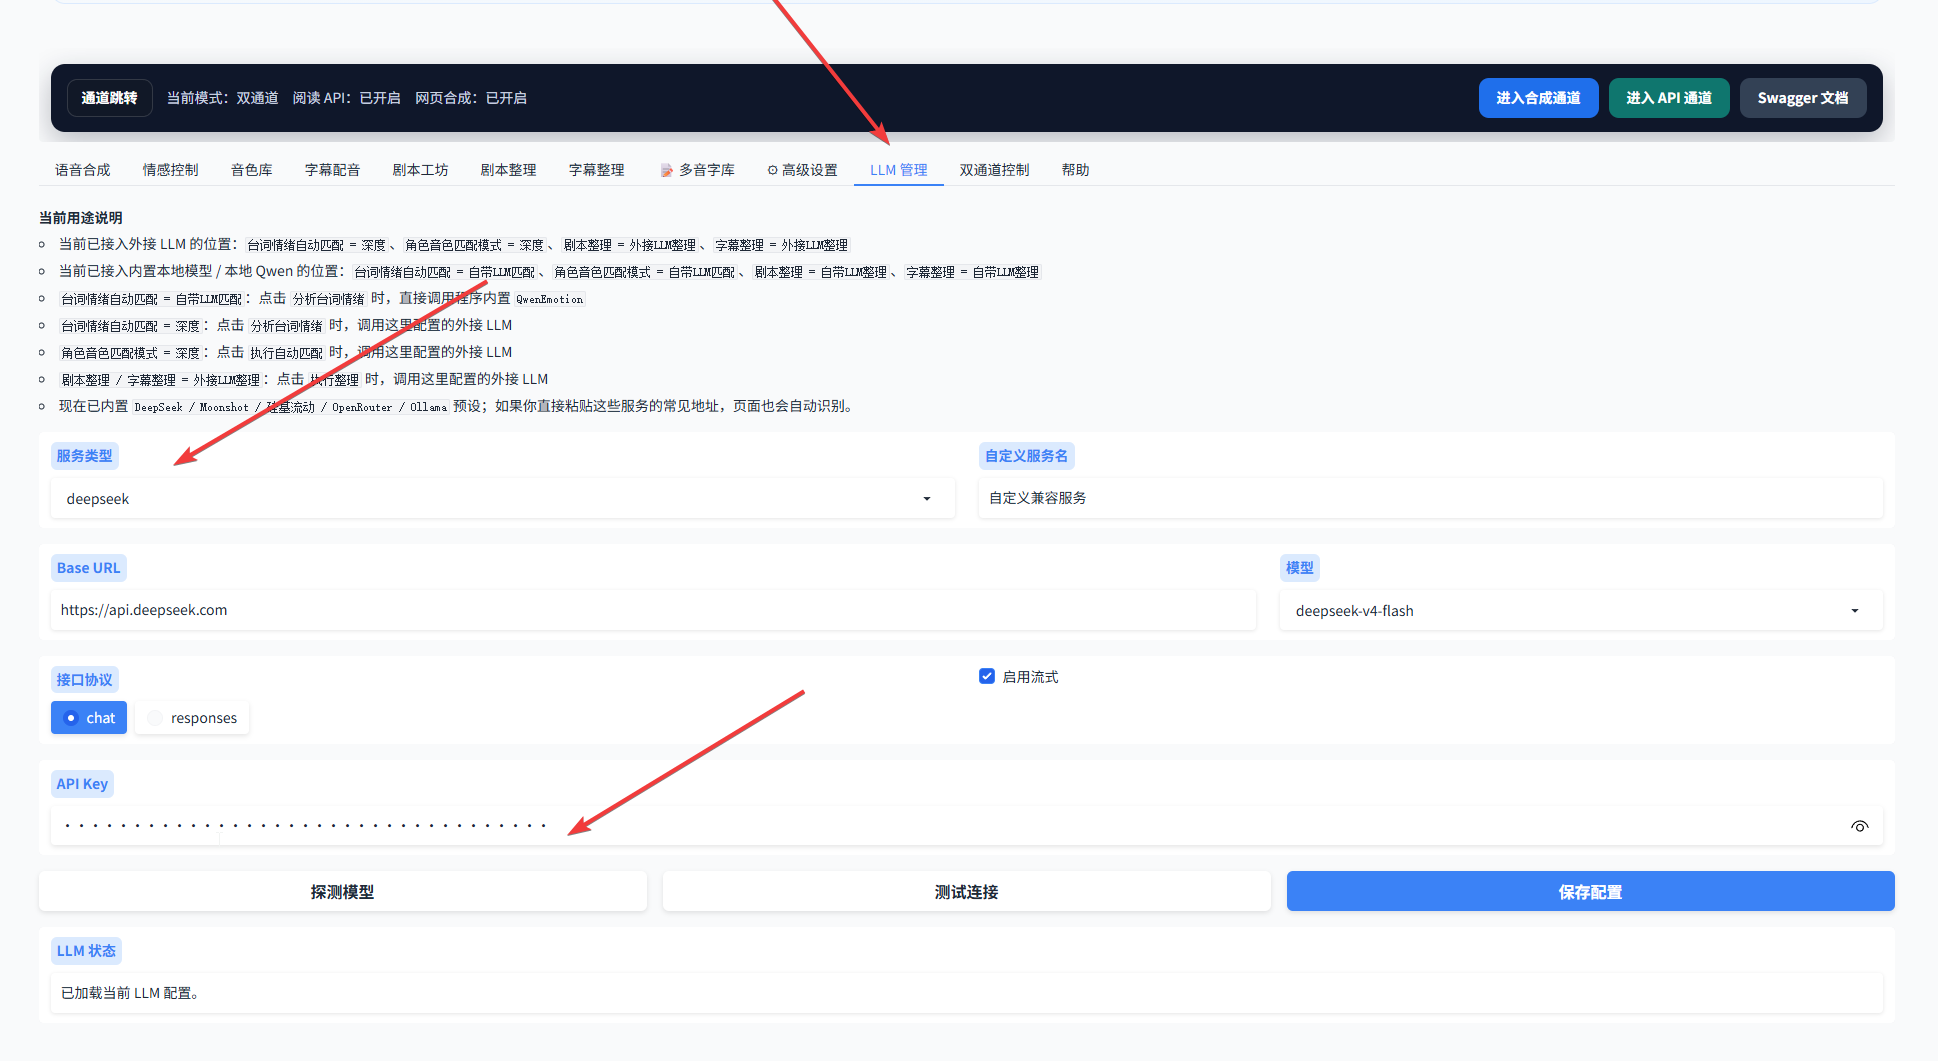Click the 自定义服务名 label
This screenshot has height=1061, width=1938.
point(1027,456)
